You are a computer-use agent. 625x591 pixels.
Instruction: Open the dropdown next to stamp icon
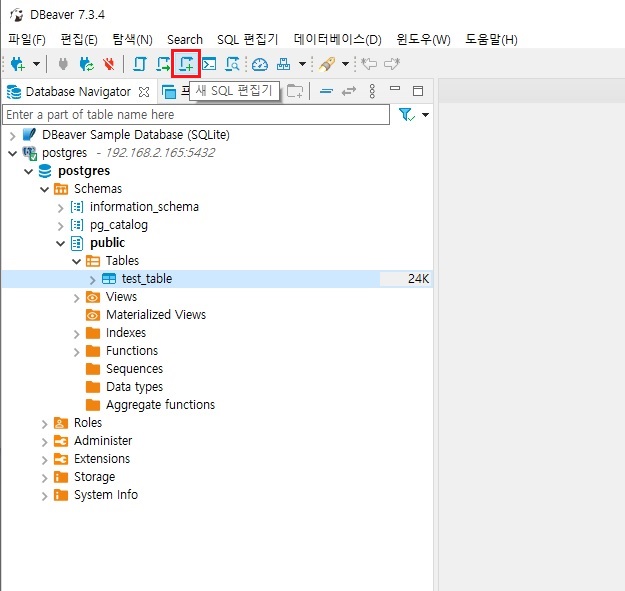click(303, 64)
